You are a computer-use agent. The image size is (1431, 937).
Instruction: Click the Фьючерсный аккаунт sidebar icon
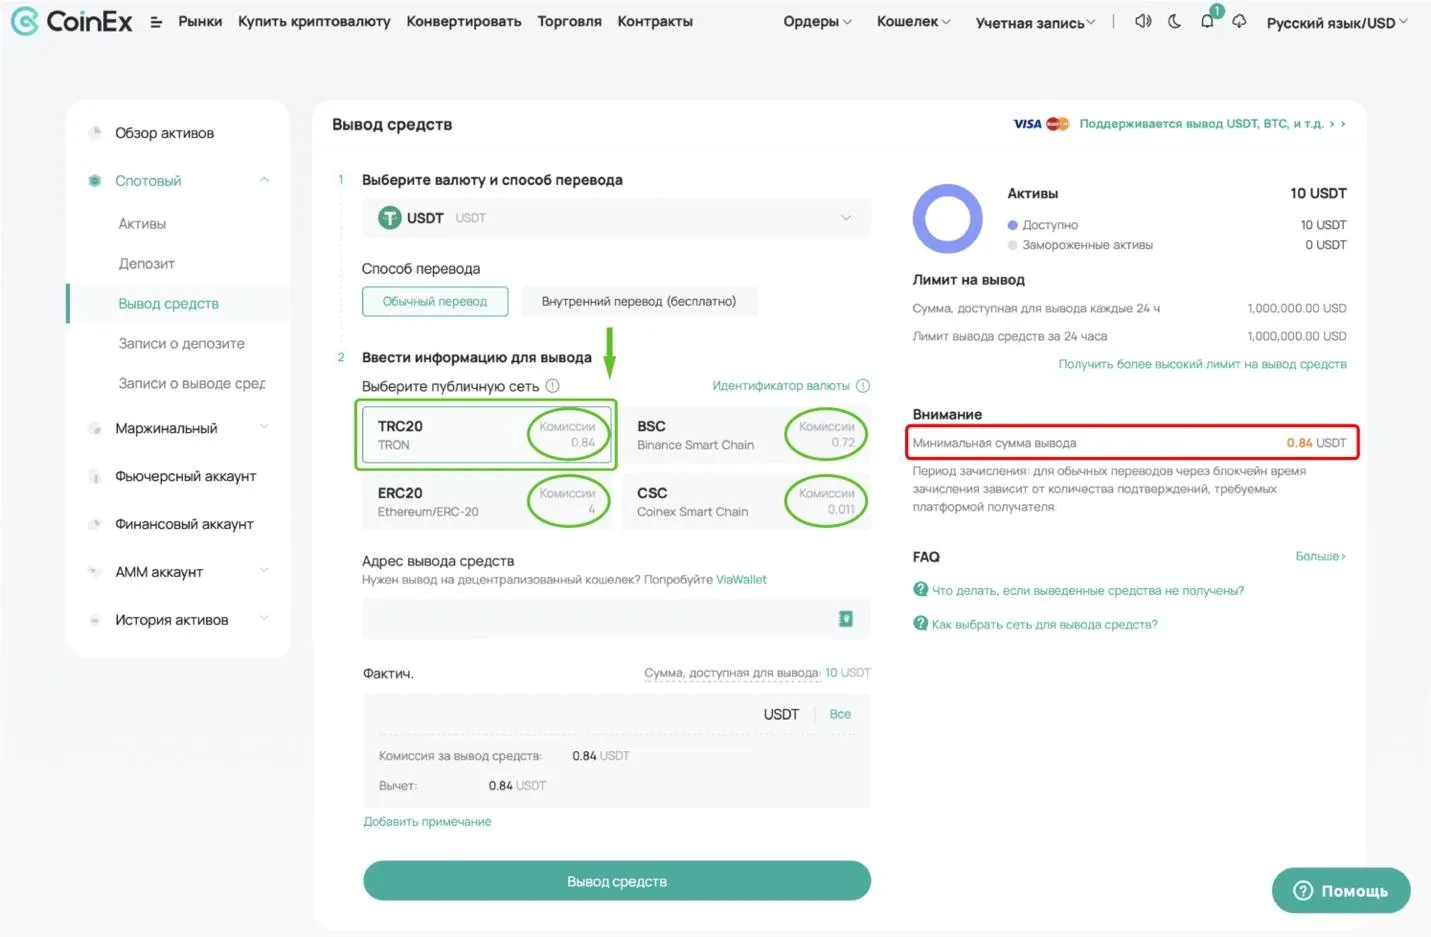pyautogui.click(x=95, y=476)
